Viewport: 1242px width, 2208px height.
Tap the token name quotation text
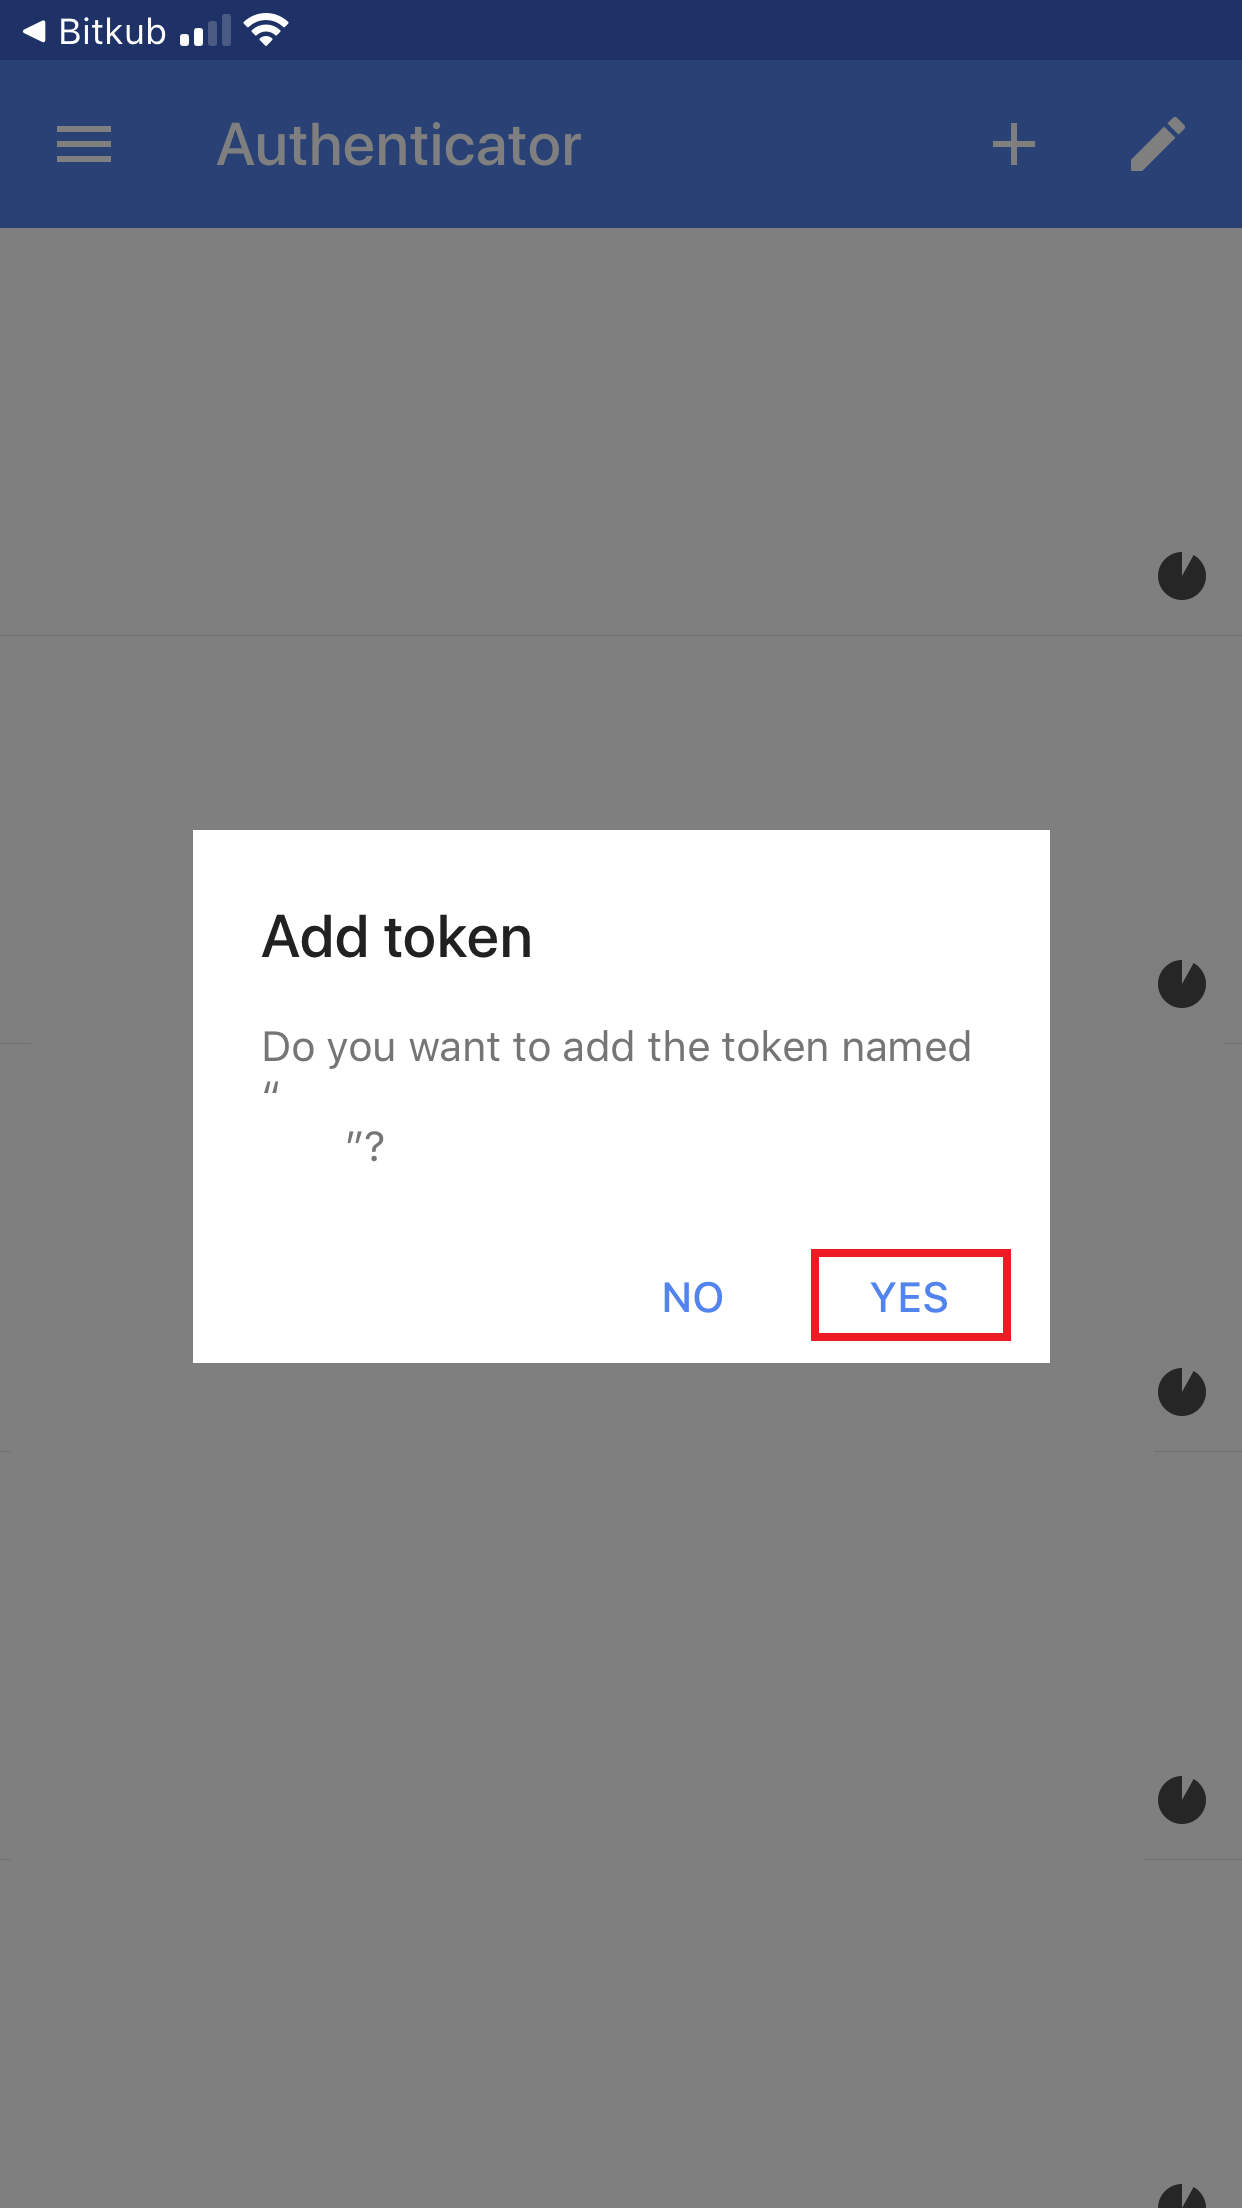[x=366, y=1140]
